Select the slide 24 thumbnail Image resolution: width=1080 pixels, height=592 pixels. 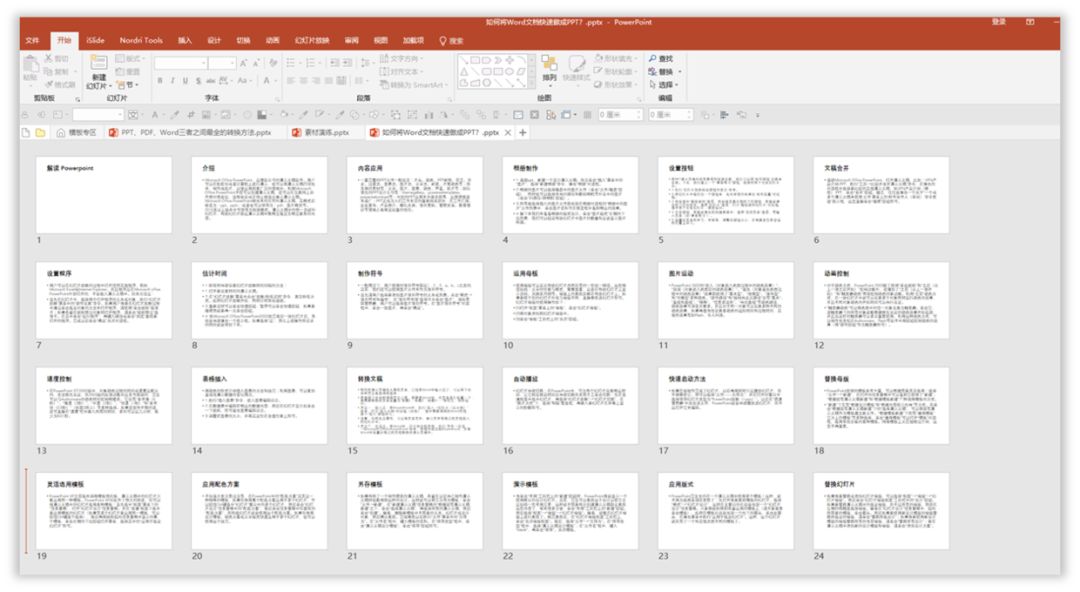click(x=881, y=511)
